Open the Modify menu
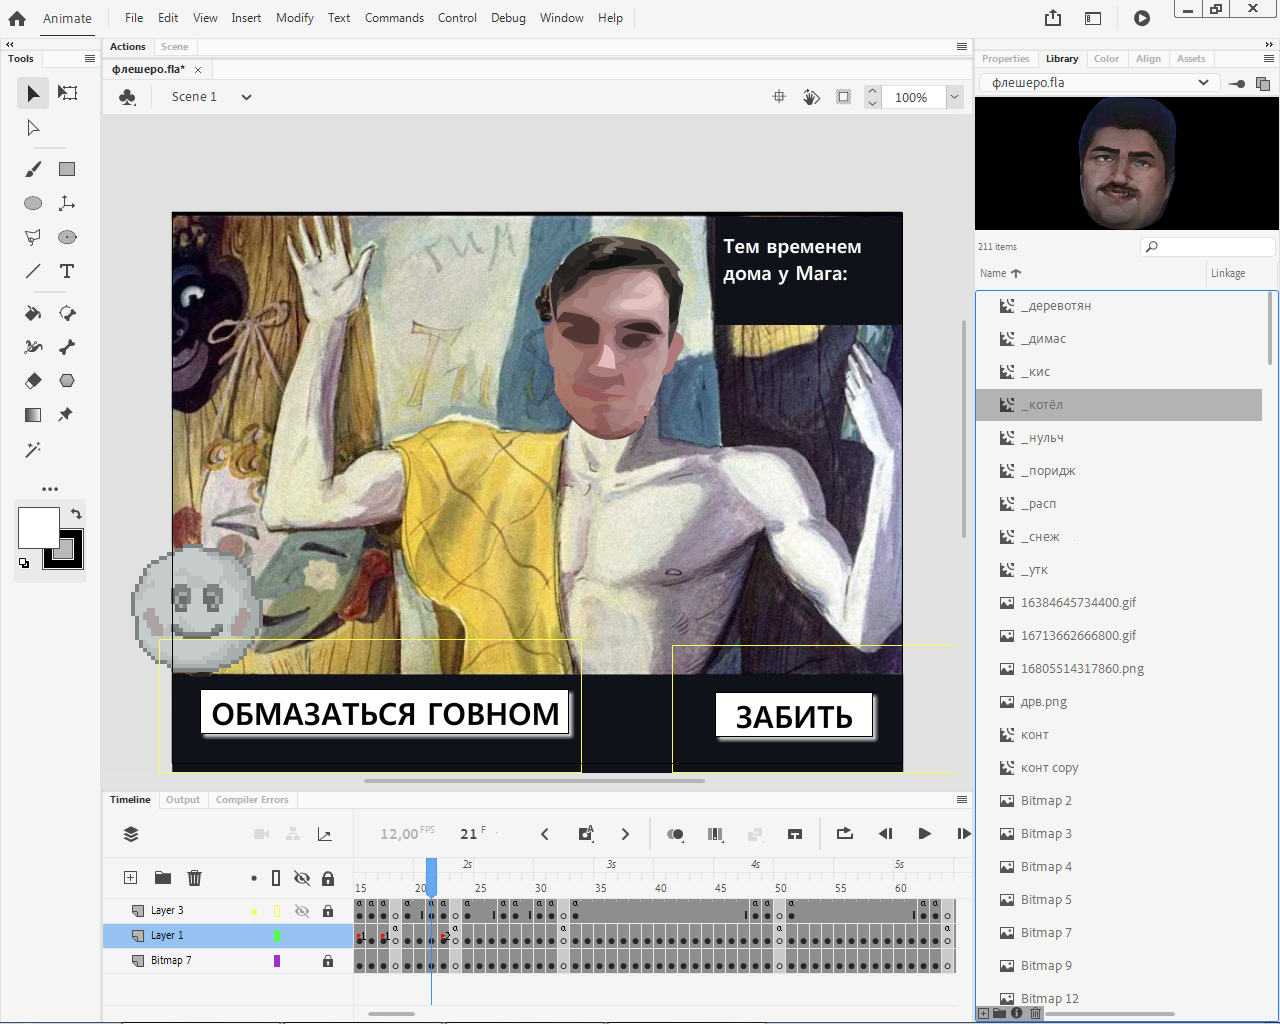Screen dimensions: 1280x1024 pos(294,18)
